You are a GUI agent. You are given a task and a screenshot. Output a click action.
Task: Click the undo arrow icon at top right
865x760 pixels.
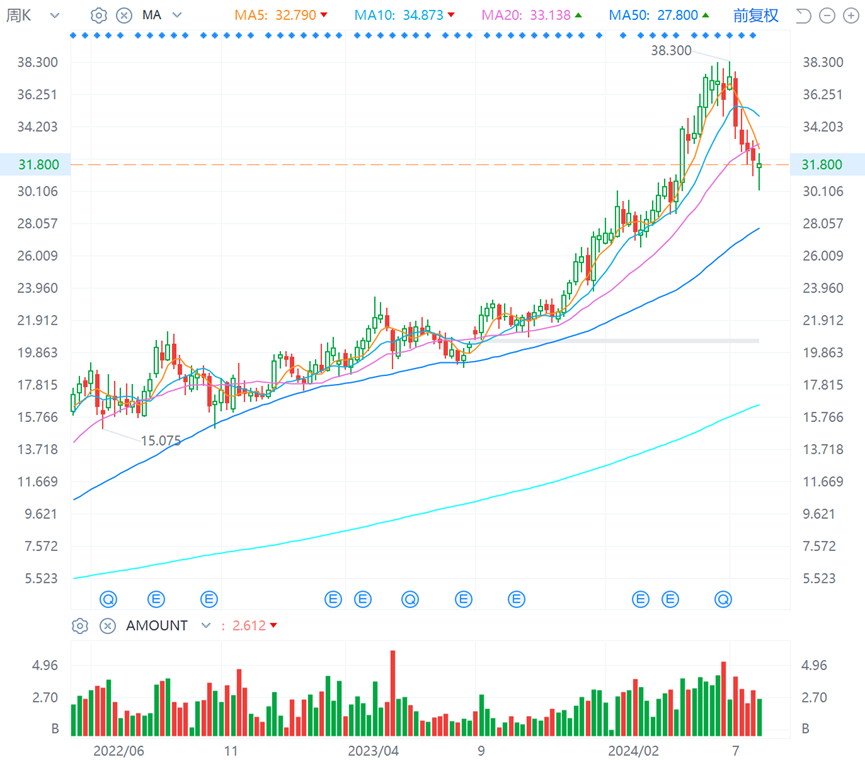pos(803,16)
